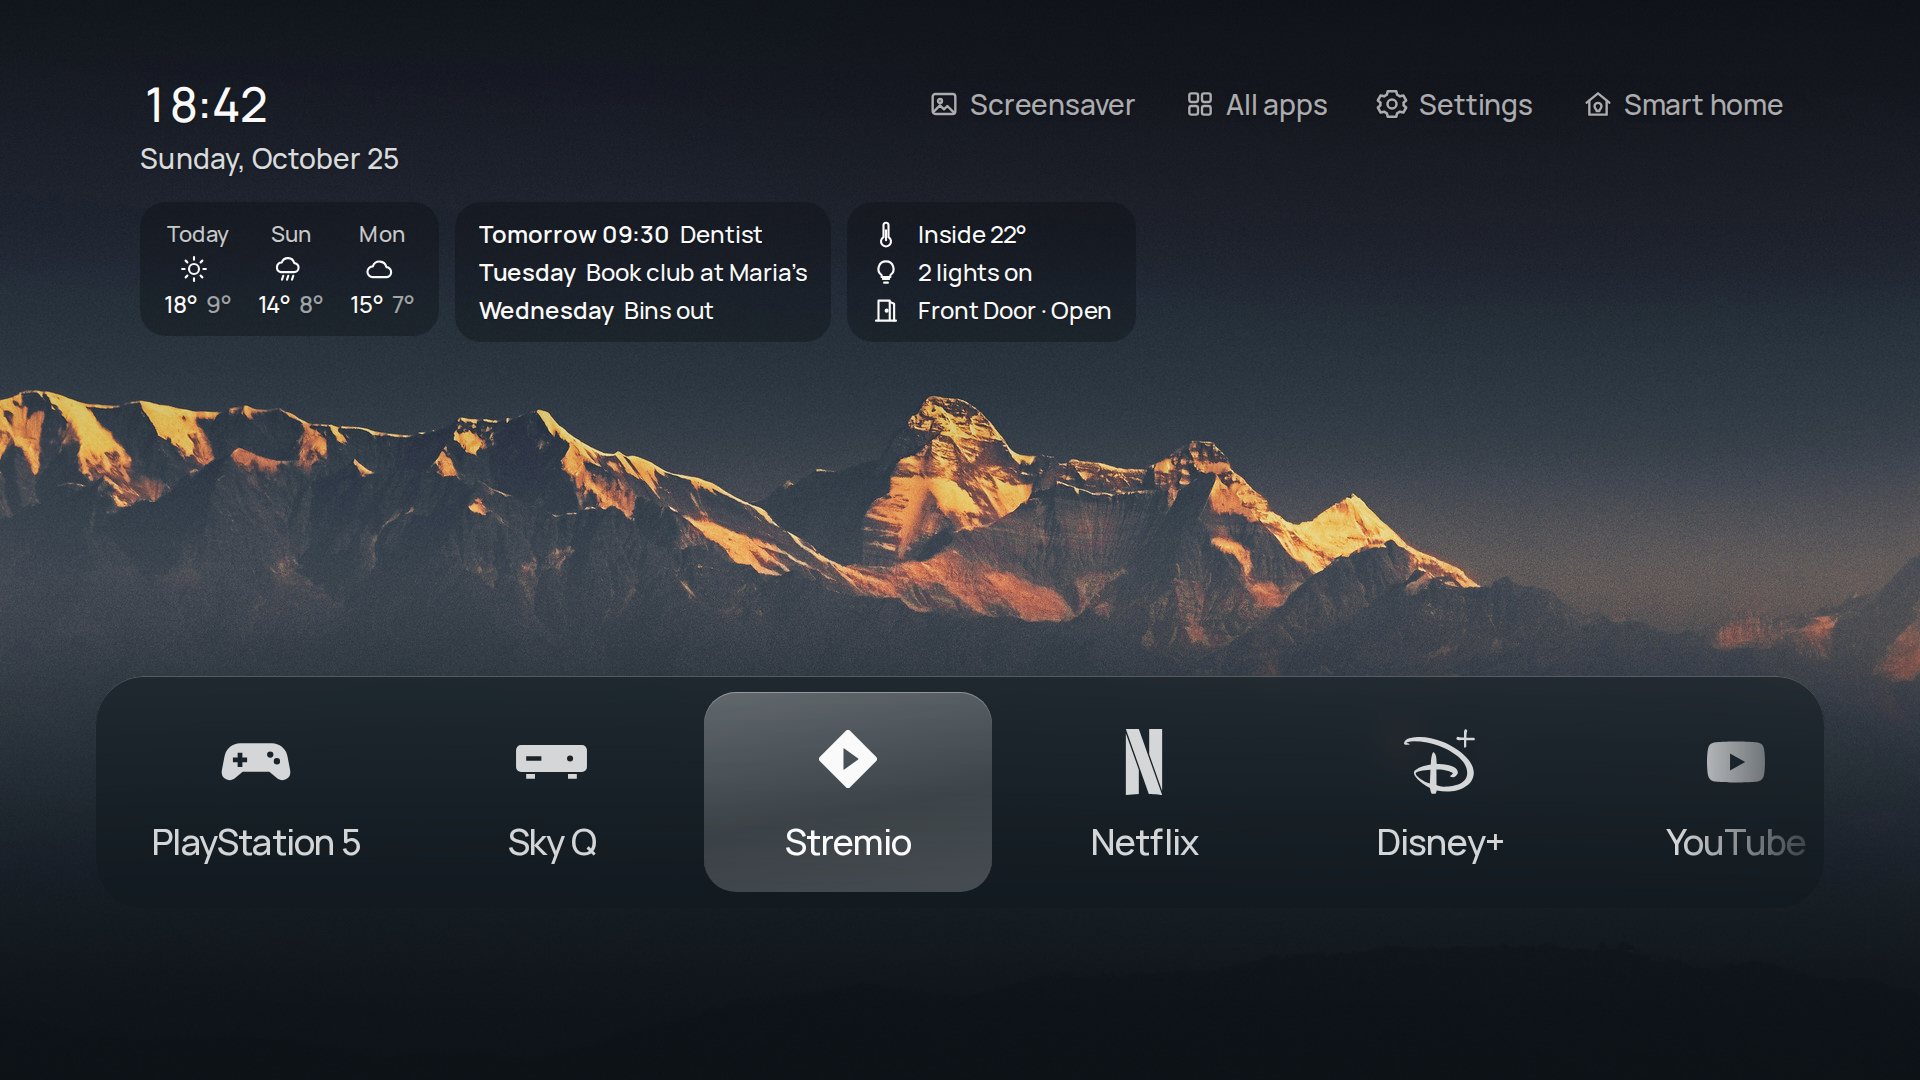Click the Settings gear icon

1391,104
